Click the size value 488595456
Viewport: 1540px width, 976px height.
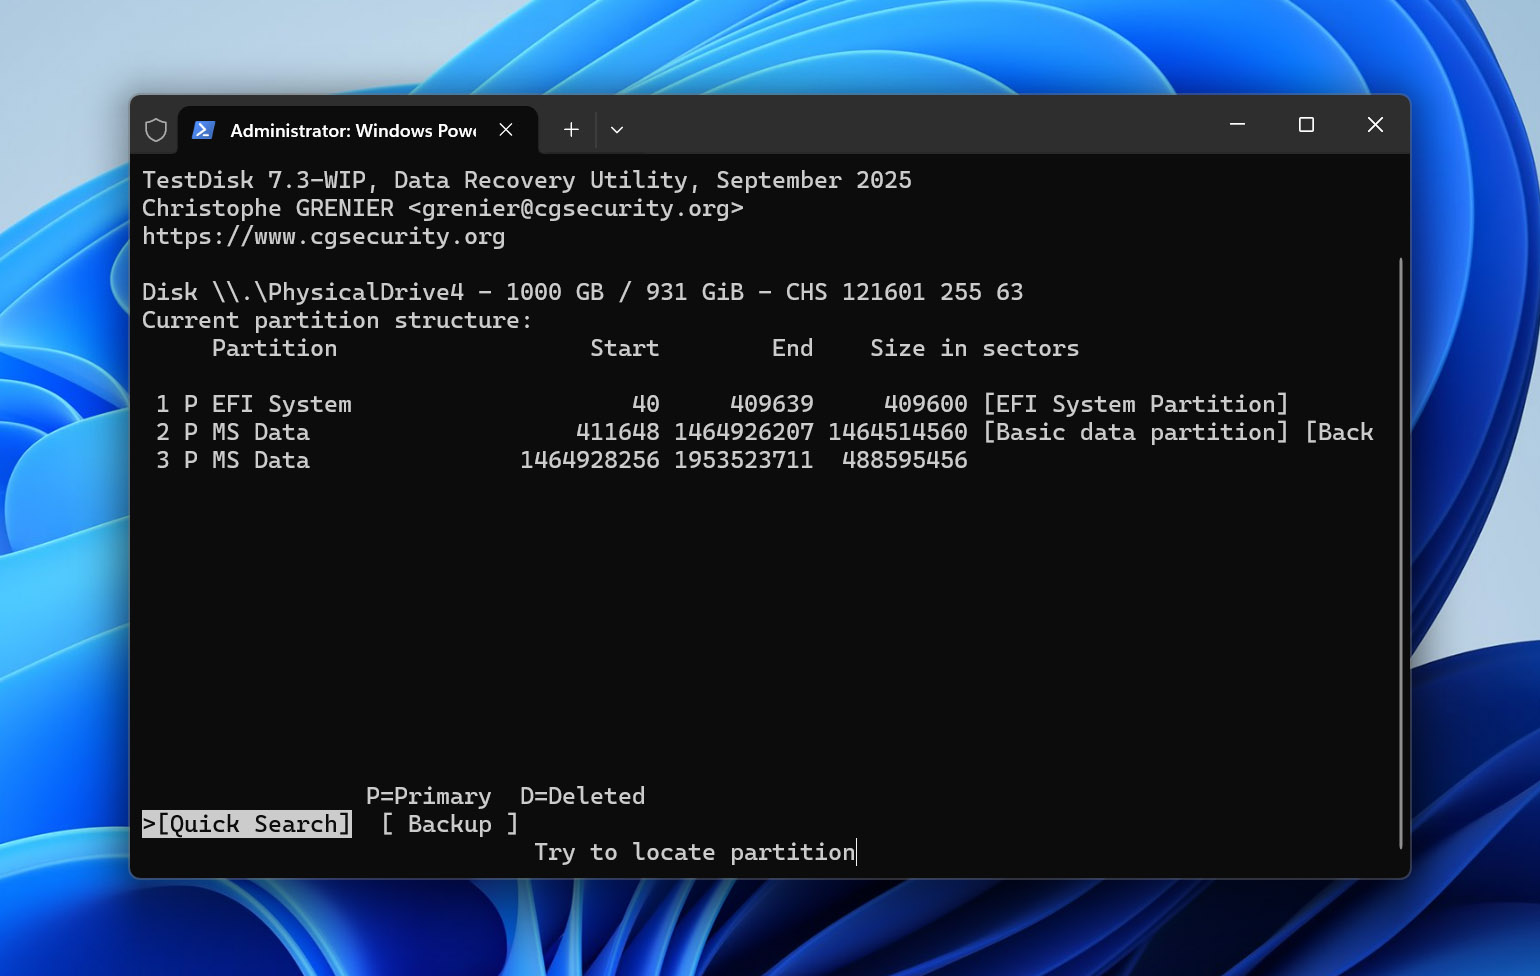[x=905, y=460]
